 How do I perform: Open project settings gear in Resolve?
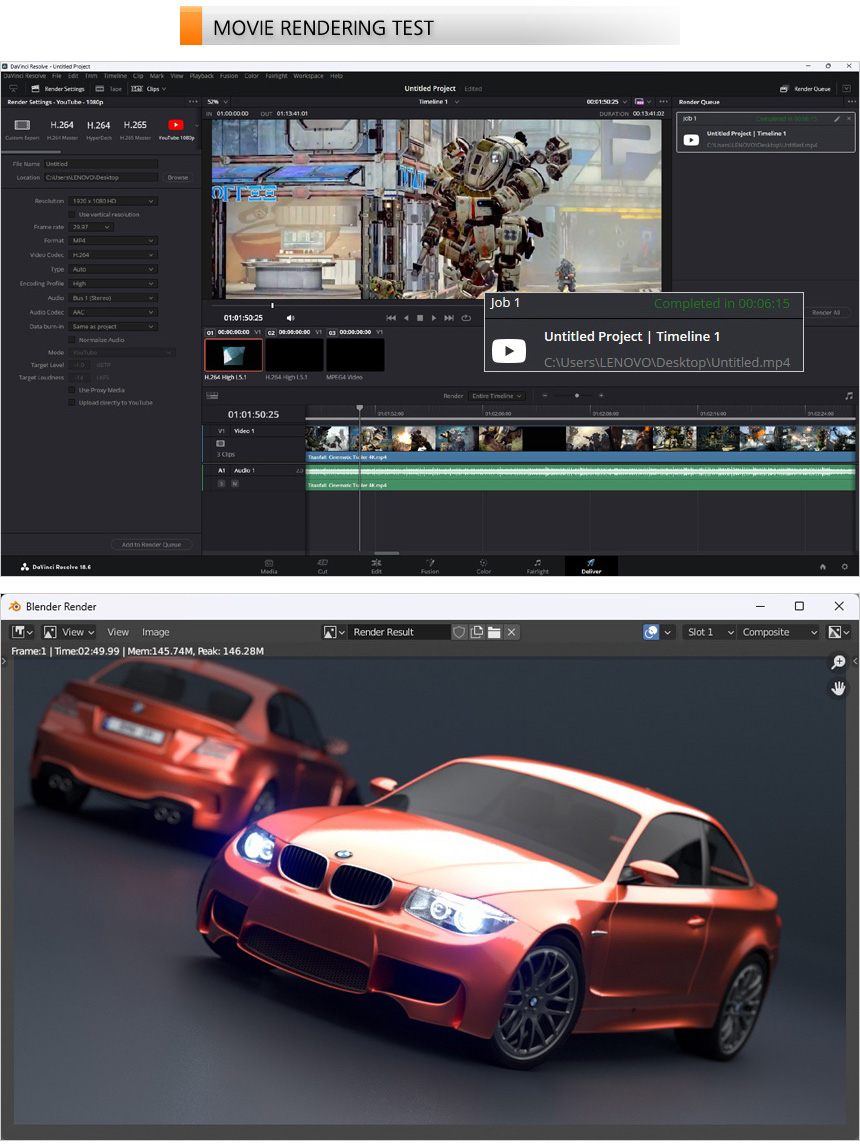point(845,567)
